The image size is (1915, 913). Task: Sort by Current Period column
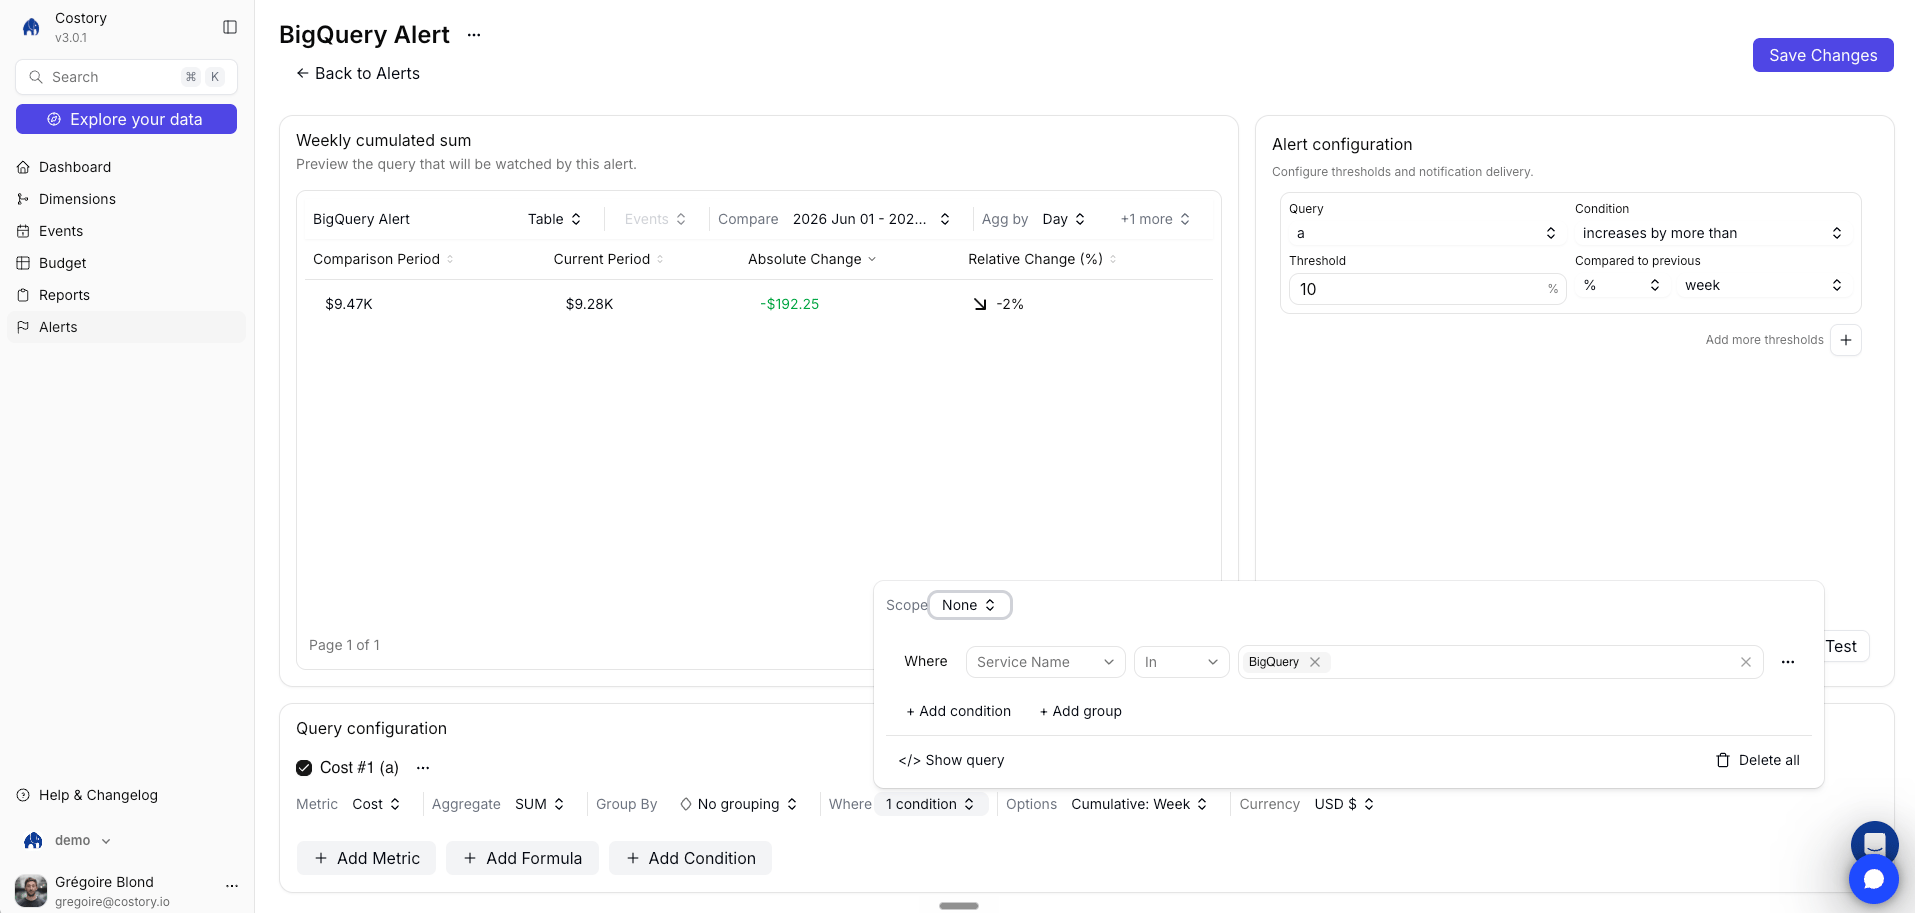608,259
